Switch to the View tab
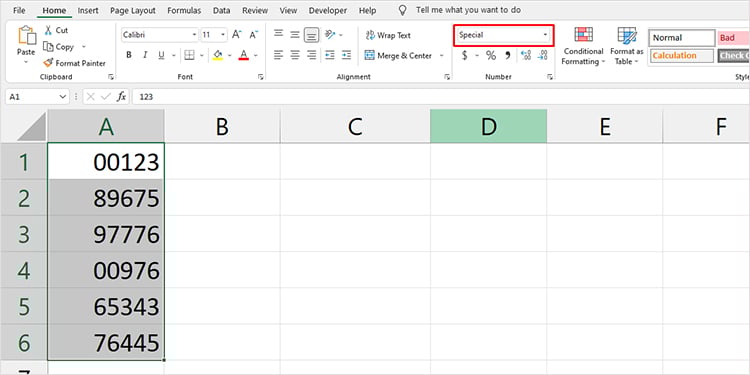 click(x=288, y=10)
